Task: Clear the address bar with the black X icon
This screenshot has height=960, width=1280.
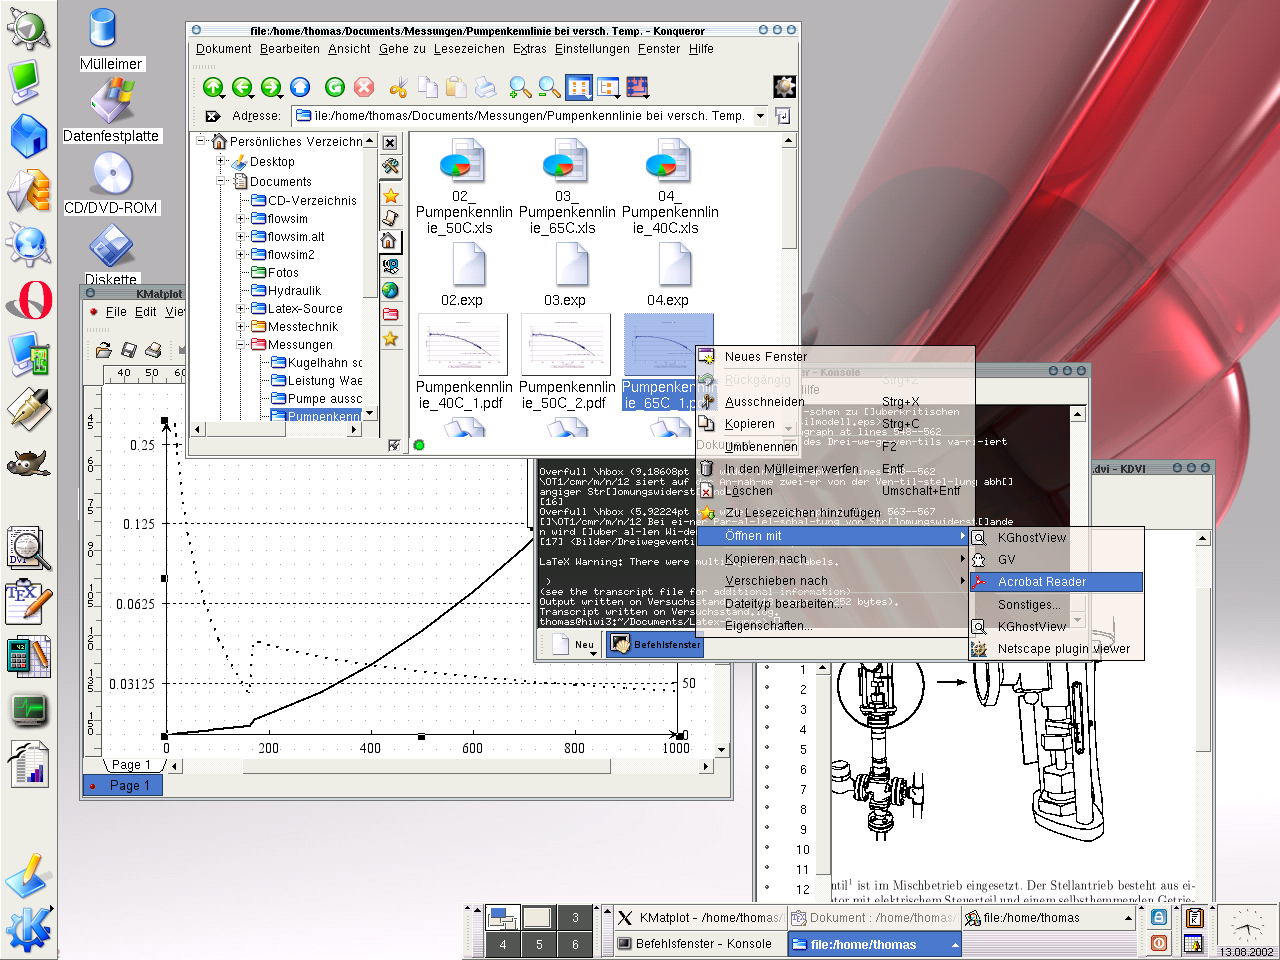Action: point(212,116)
